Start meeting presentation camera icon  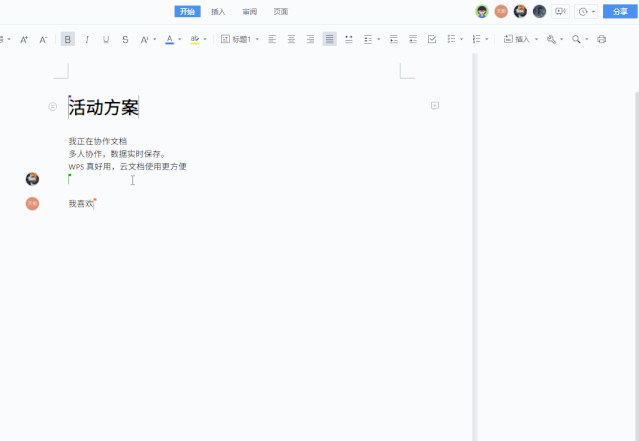point(560,11)
